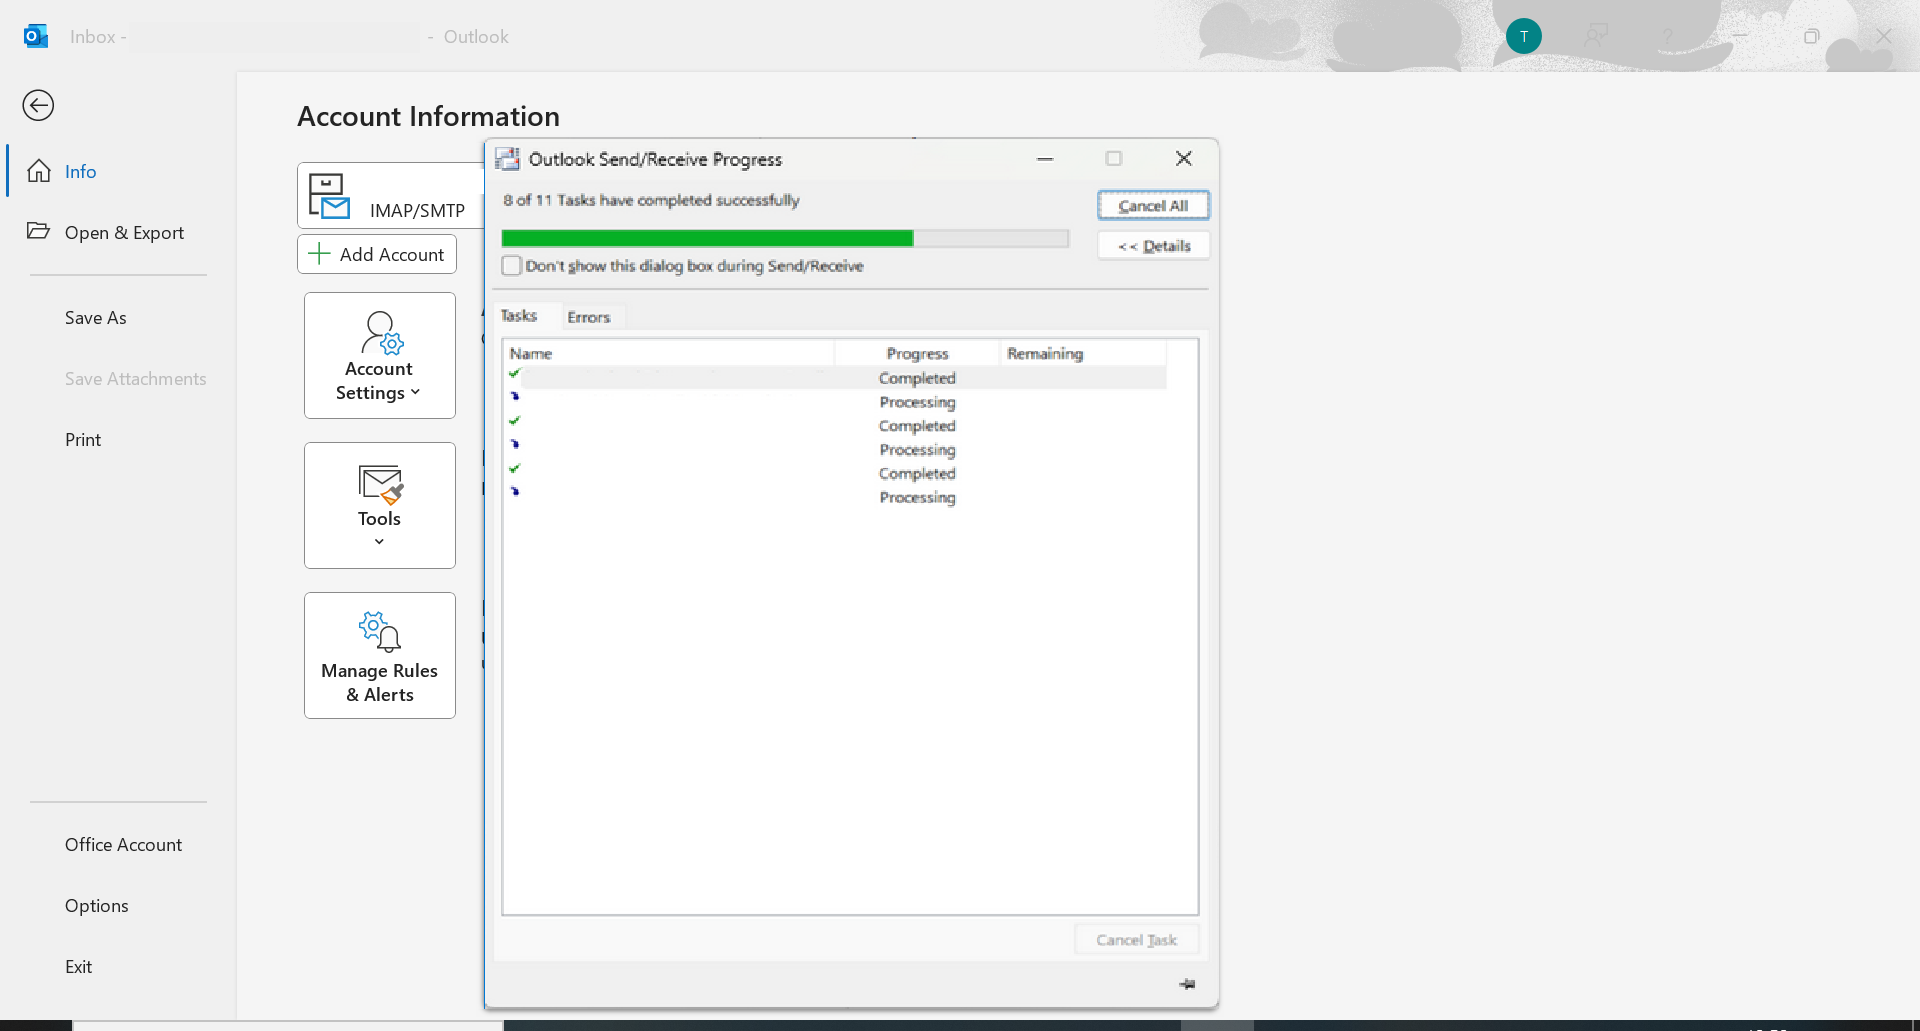Expand the Account Settings dropdown chevron
This screenshot has width=1920, height=1031.
pos(415,392)
